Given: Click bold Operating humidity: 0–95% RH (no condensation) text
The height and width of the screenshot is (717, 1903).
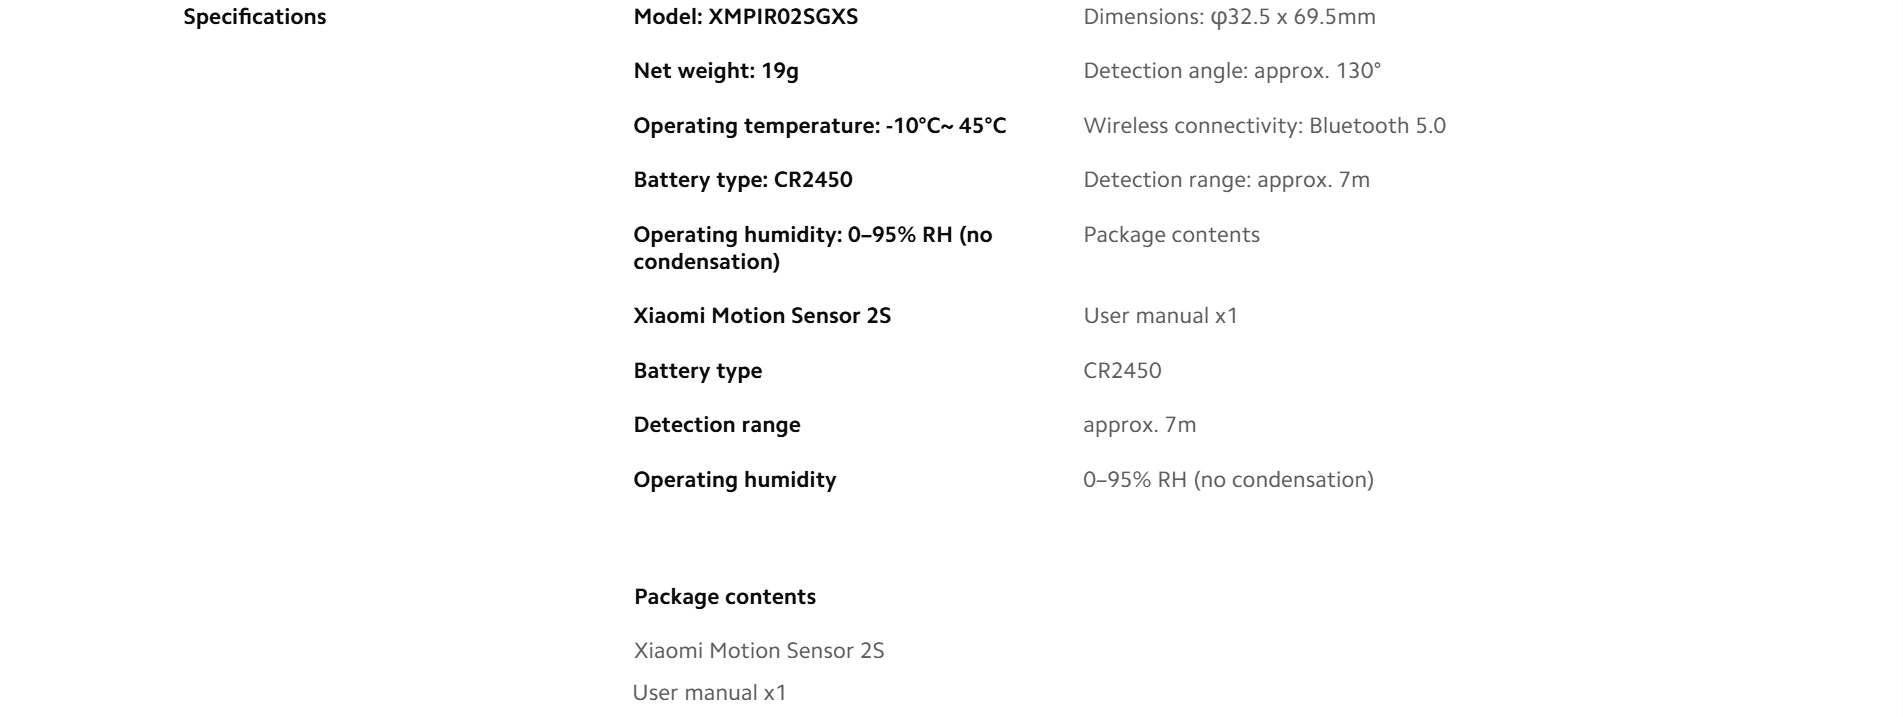Looking at the screenshot, I should [812, 248].
